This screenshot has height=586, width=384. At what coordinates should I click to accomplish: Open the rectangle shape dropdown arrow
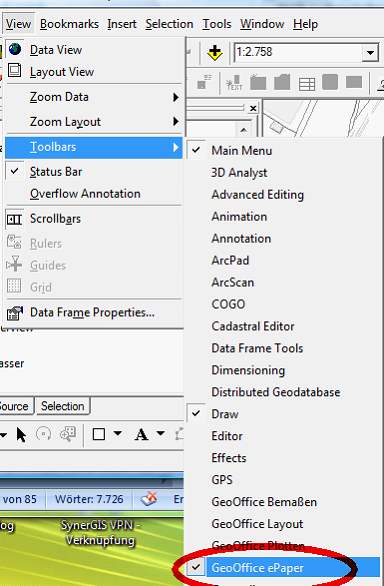(x=118, y=434)
